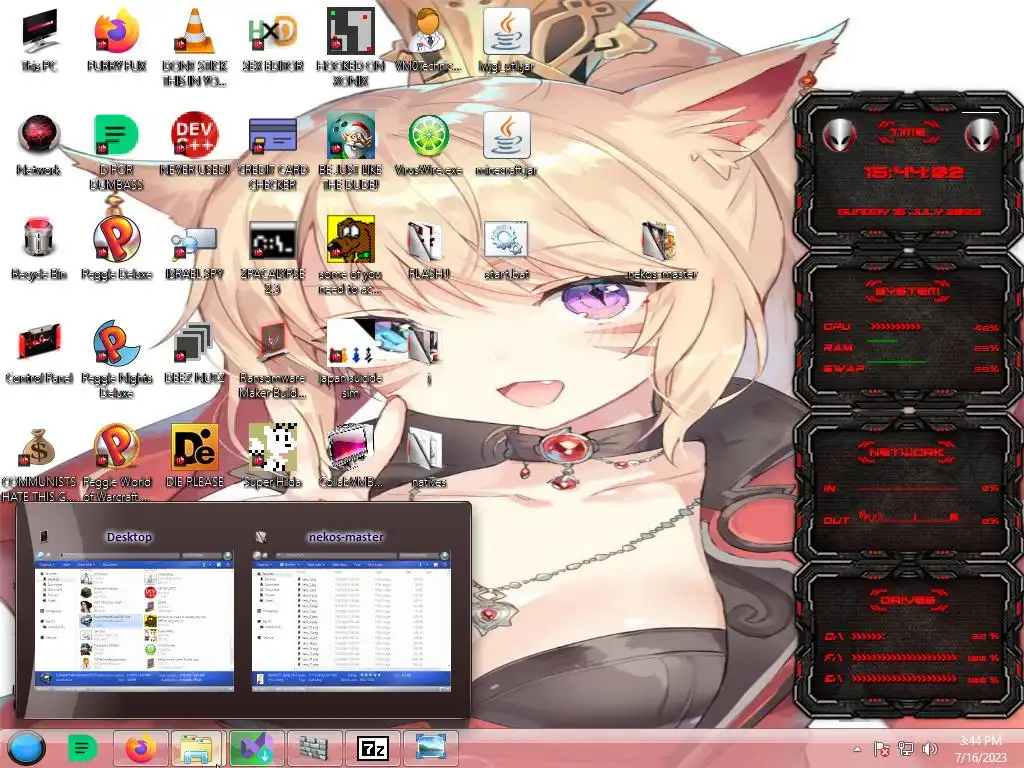
Task: Open the taskbar clock showing 3:44 PM
Action: (980, 749)
